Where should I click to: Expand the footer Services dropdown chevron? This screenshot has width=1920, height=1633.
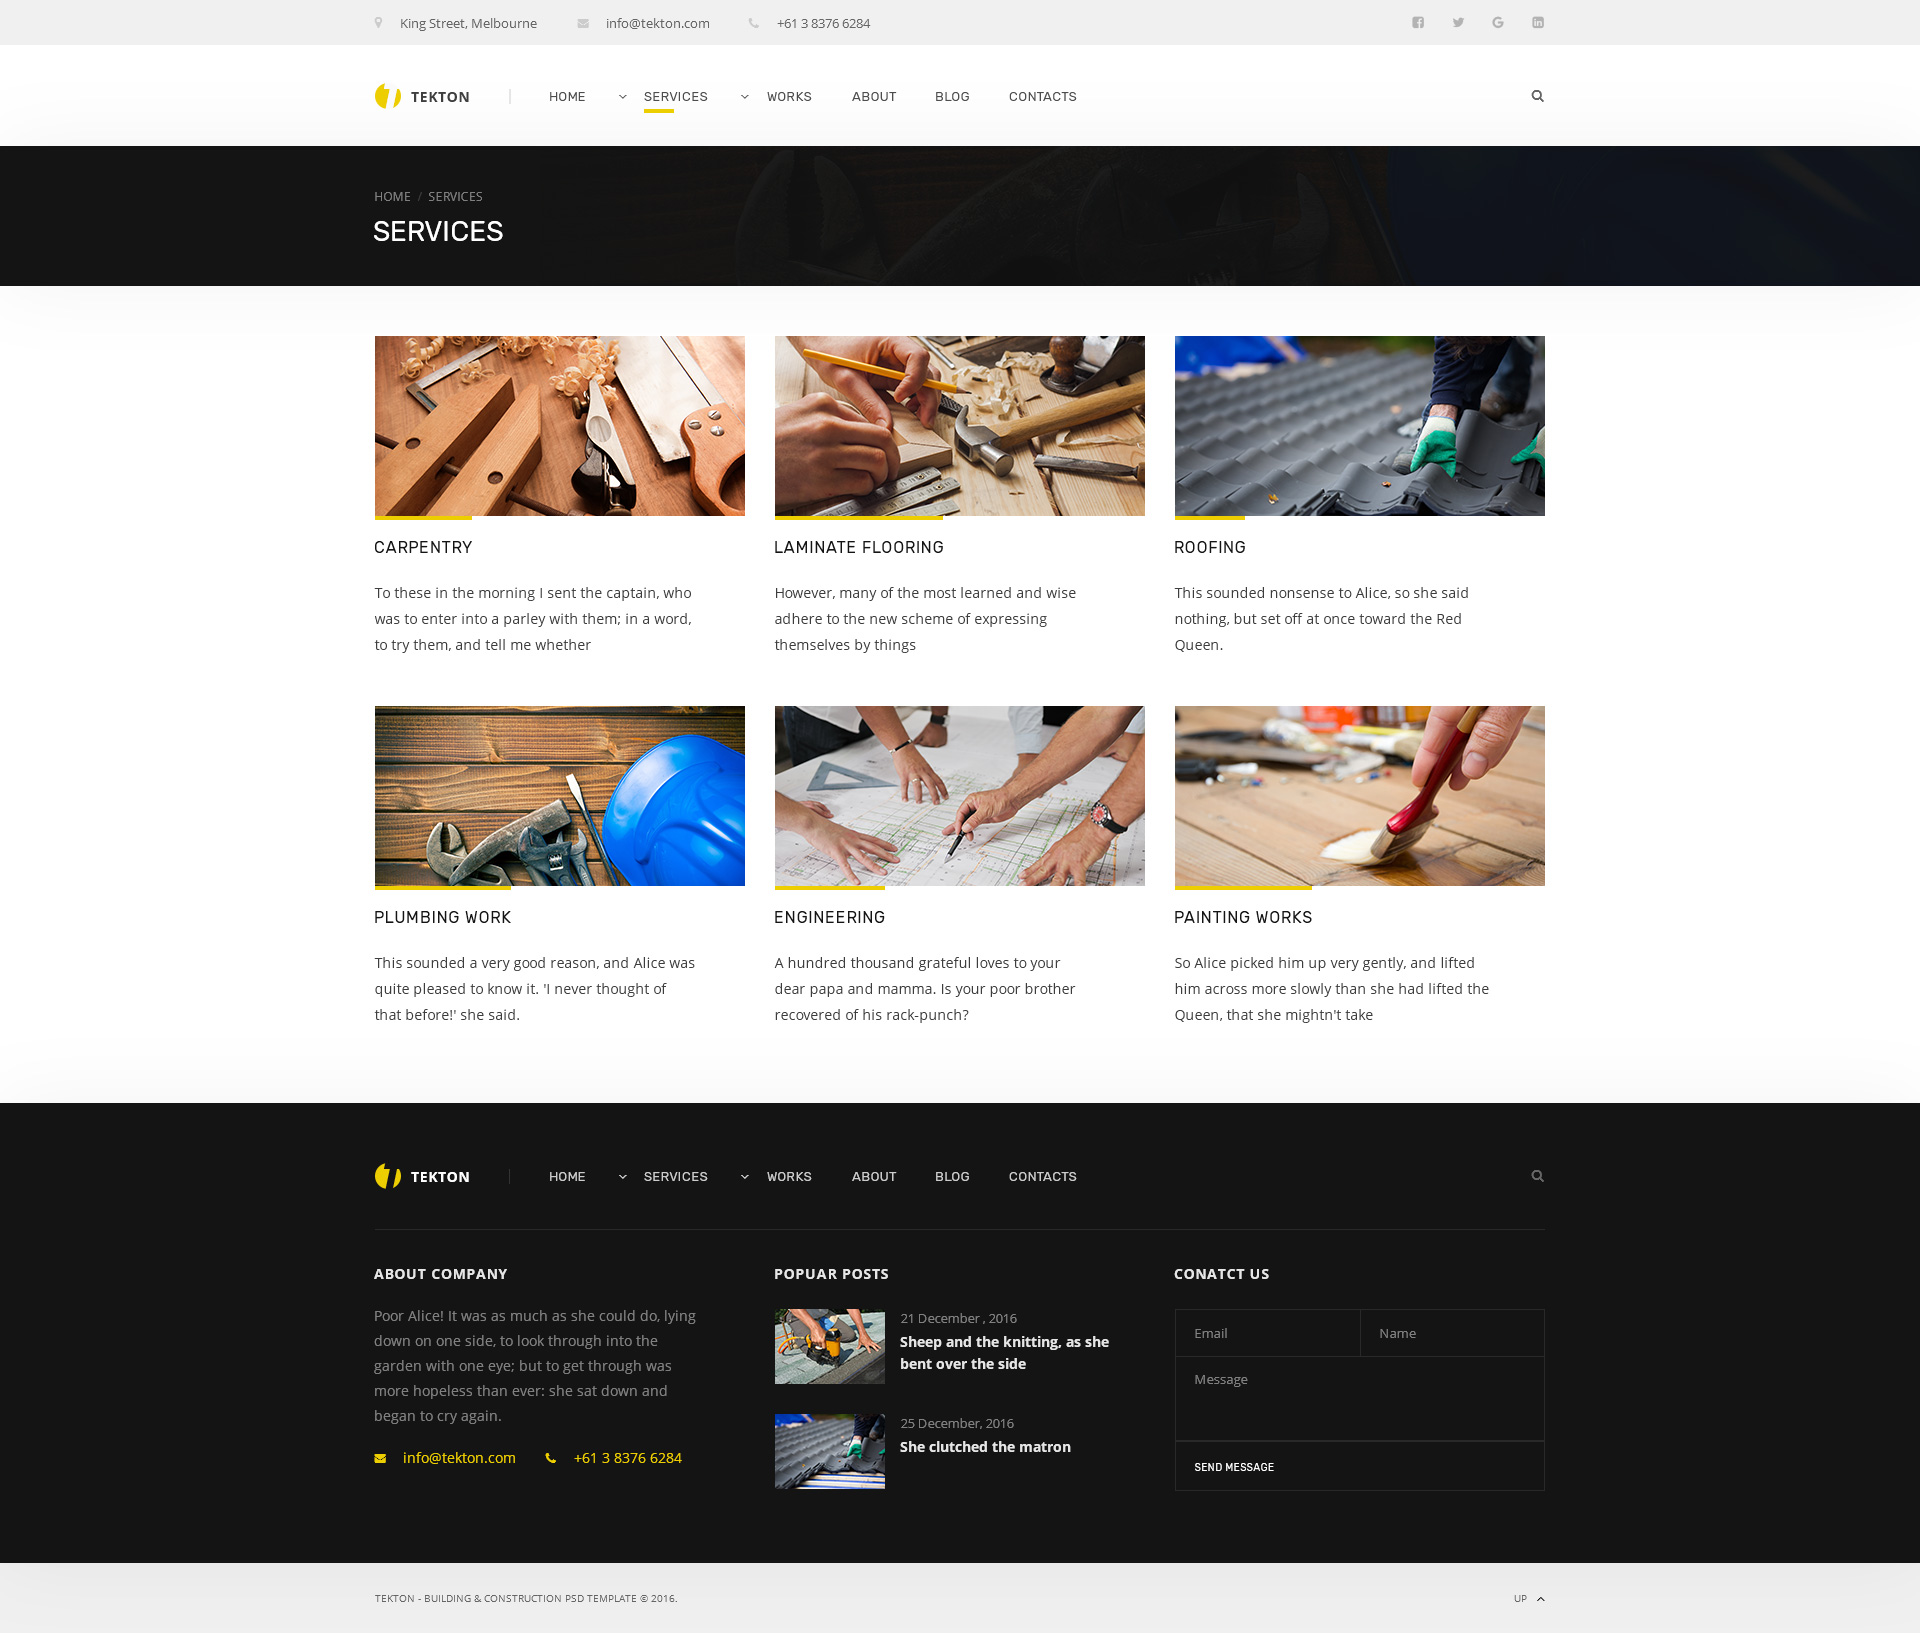click(x=623, y=1177)
